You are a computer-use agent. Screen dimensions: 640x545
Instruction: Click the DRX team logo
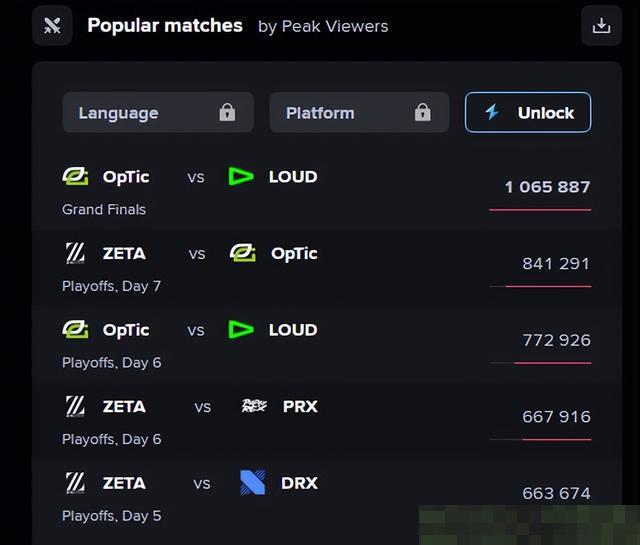pyautogui.click(x=253, y=483)
